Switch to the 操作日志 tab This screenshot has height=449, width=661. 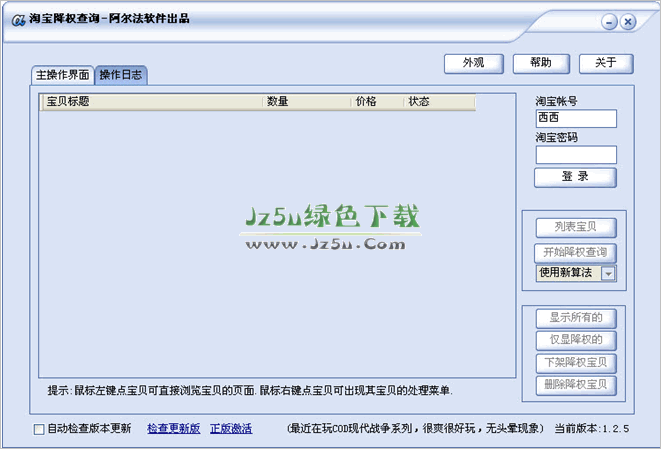click(x=121, y=75)
